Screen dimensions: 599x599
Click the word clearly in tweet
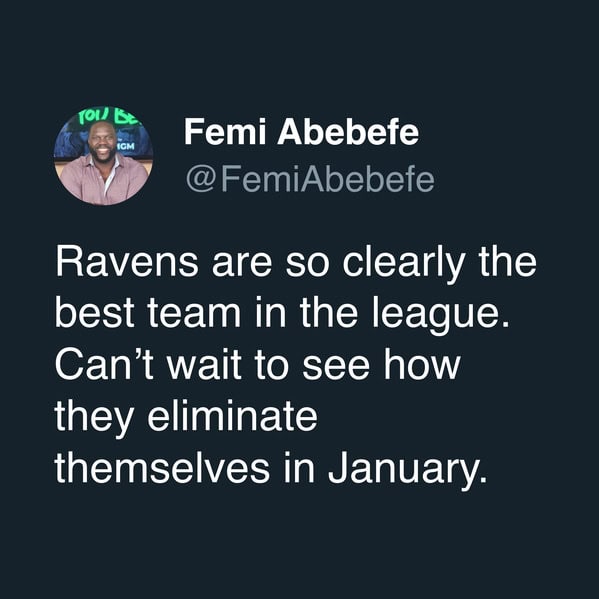click(x=404, y=264)
